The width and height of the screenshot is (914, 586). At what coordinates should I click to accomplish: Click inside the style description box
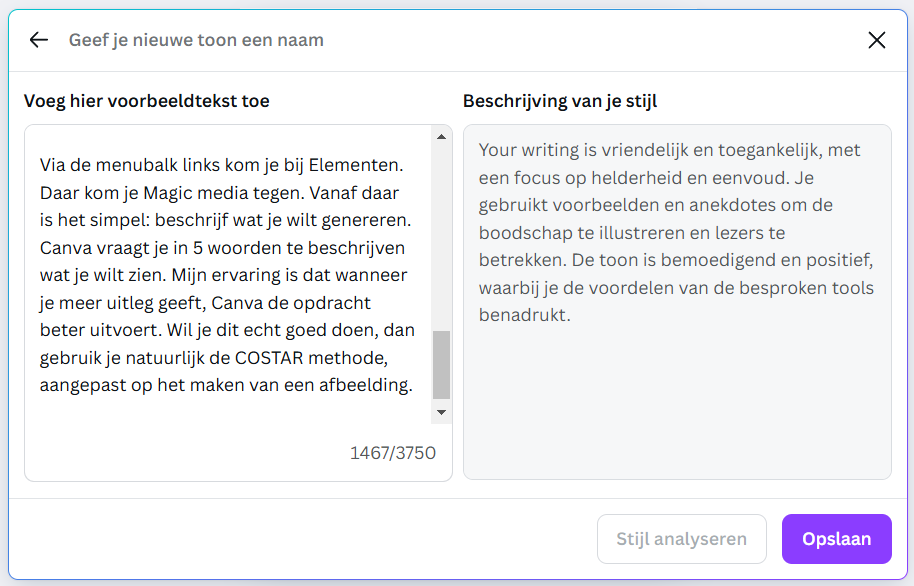[x=676, y=400]
